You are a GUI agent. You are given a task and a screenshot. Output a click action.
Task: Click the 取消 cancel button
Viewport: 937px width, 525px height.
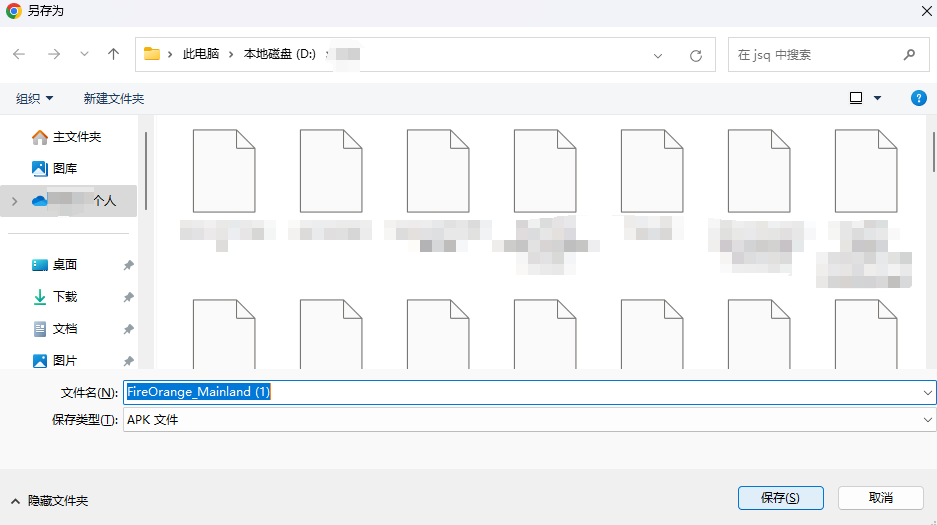tap(880, 498)
